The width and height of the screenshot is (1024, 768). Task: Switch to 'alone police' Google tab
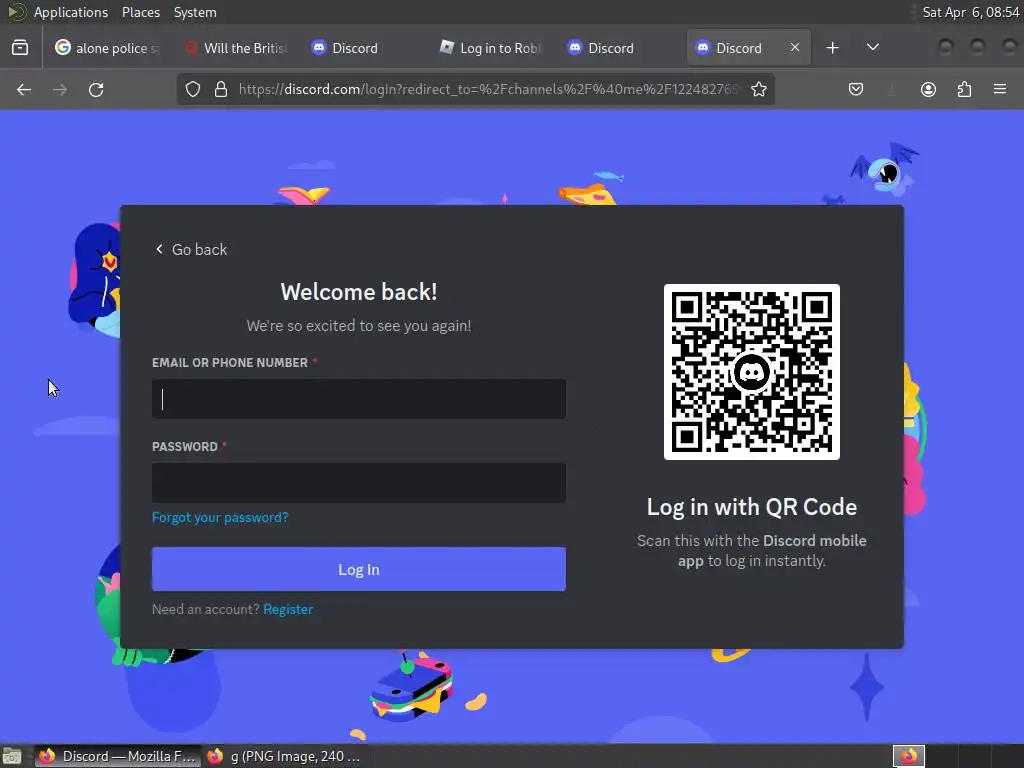click(108, 48)
